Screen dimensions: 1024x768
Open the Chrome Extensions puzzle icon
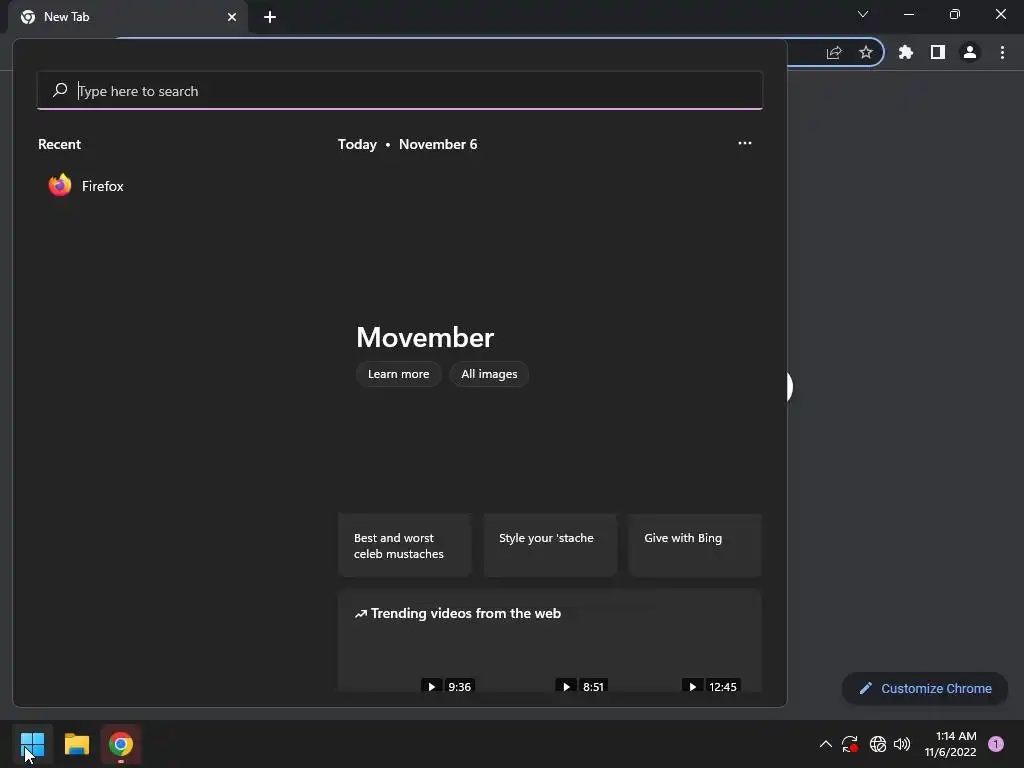click(x=906, y=52)
